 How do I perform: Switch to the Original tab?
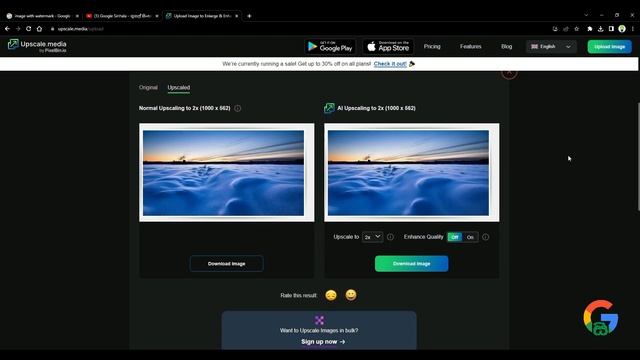coord(148,87)
